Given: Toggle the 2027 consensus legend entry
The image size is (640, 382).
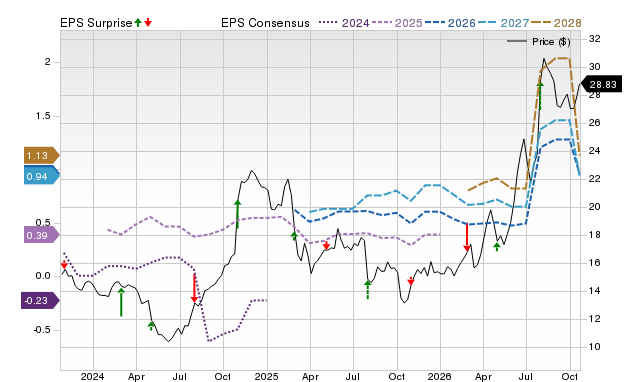Looking at the screenshot, I should 503,23.
